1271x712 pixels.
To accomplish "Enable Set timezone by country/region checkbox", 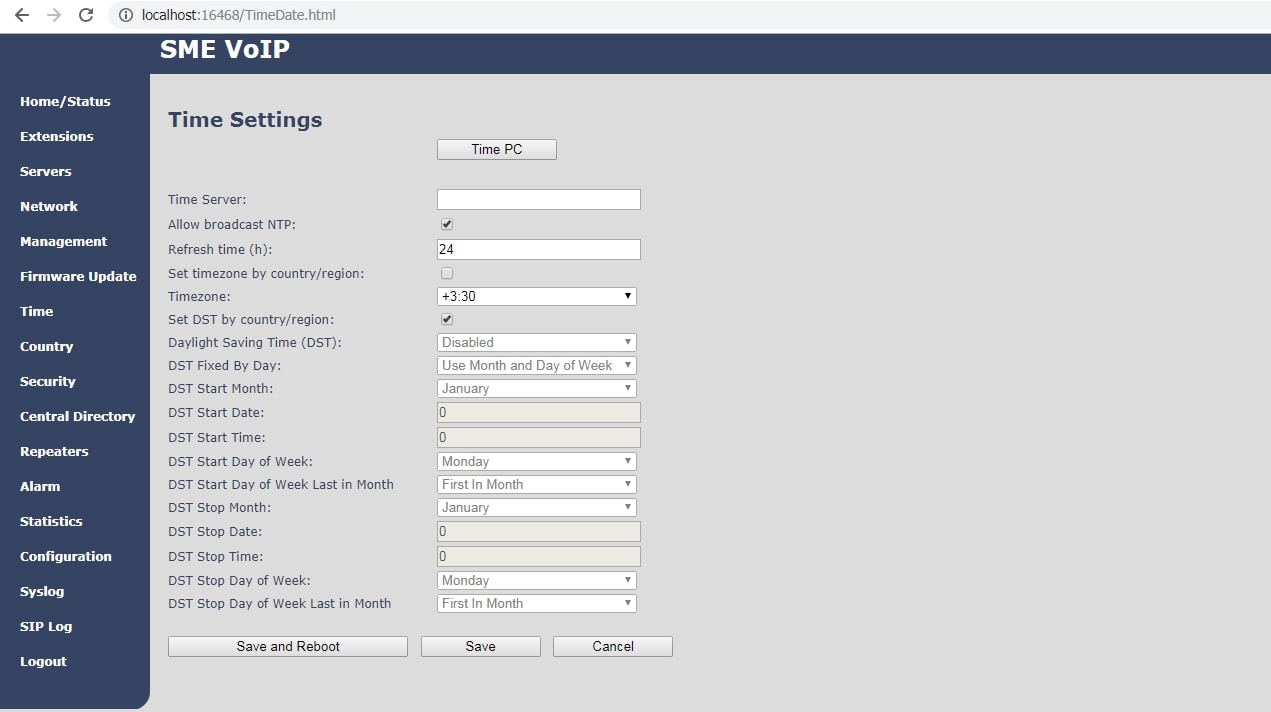I will point(447,273).
